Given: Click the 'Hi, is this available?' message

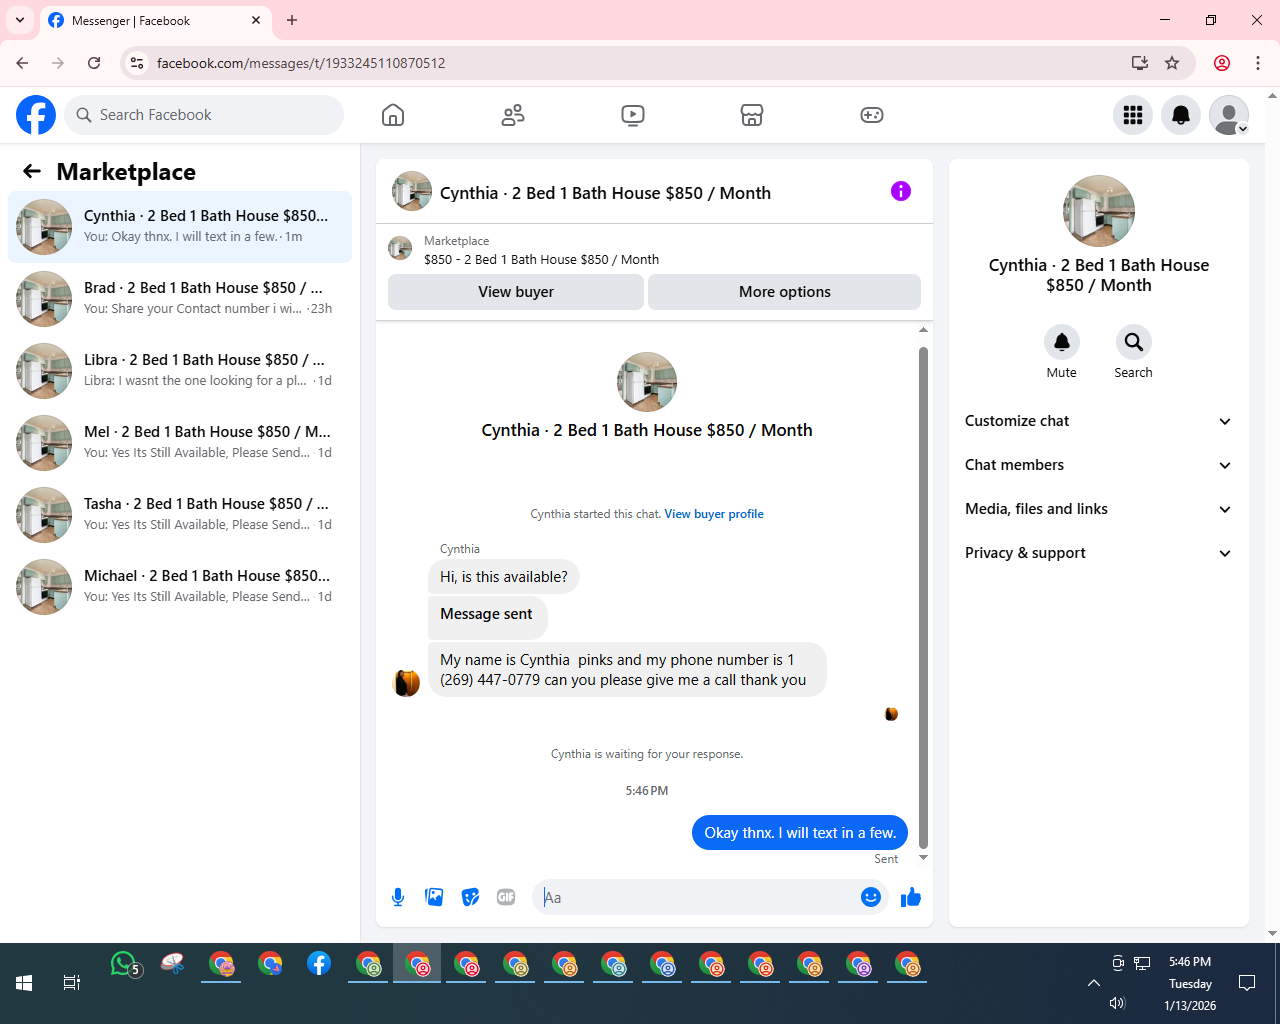Looking at the screenshot, I should (504, 577).
